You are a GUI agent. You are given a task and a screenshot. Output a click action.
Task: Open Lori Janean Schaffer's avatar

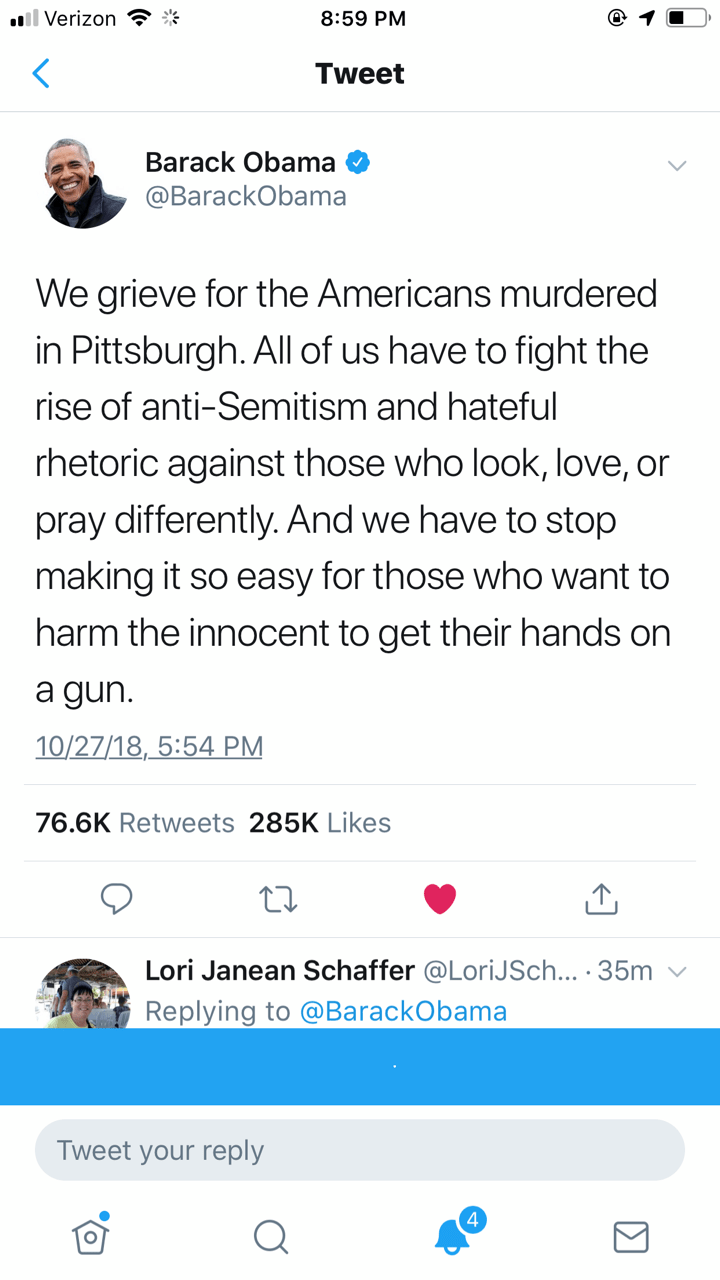coord(86,993)
